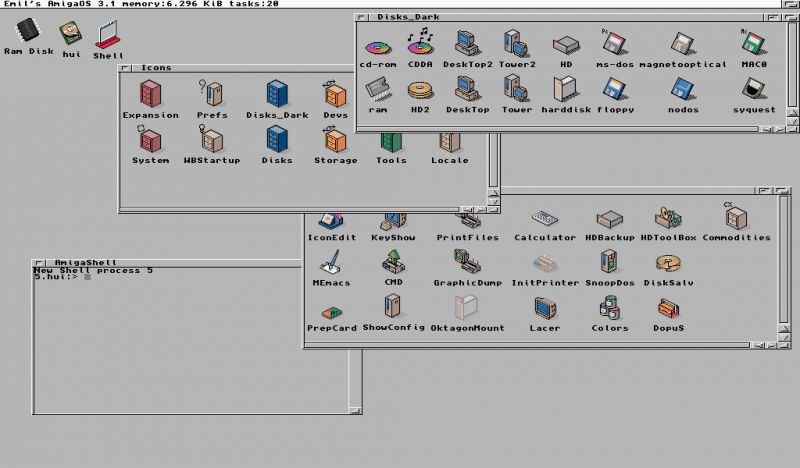The image size is (800, 468).
Task: Launch the Shell desktop icon
Action: [x=108, y=34]
